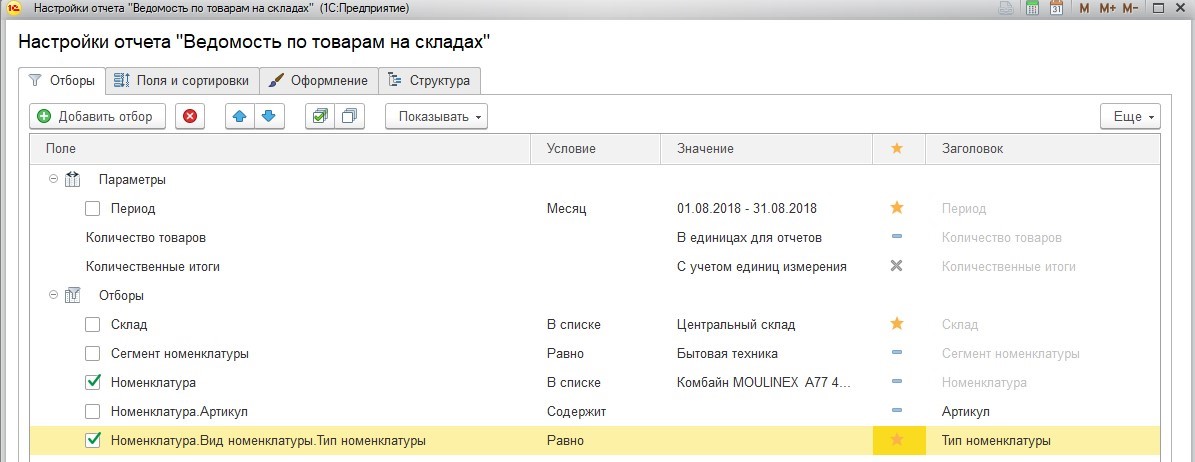Uncheck the Номенклатура filter checkbox
This screenshot has height=462, width=1195.
[x=92, y=382]
